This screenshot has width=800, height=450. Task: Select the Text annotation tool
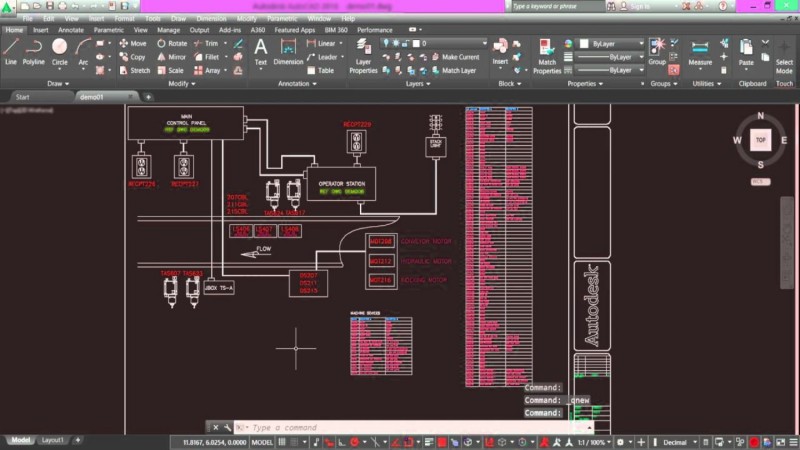[x=261, y=52]
